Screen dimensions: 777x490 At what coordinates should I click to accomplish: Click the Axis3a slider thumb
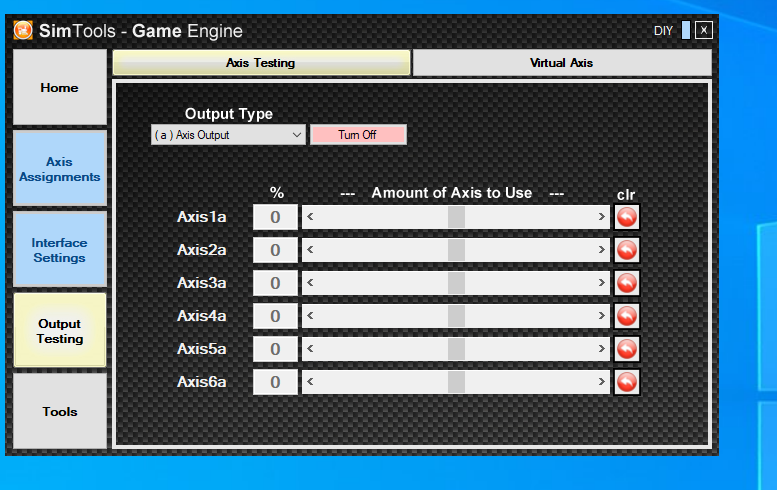[456, 282]
